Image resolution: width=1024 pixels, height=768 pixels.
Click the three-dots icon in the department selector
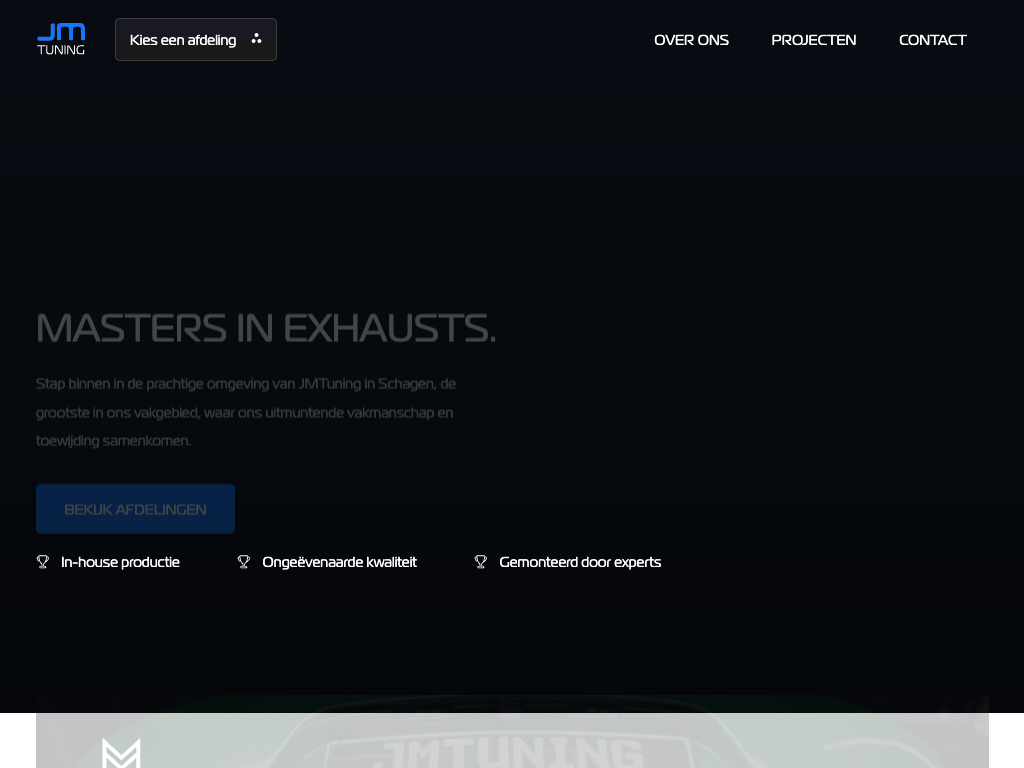[256, 39]
